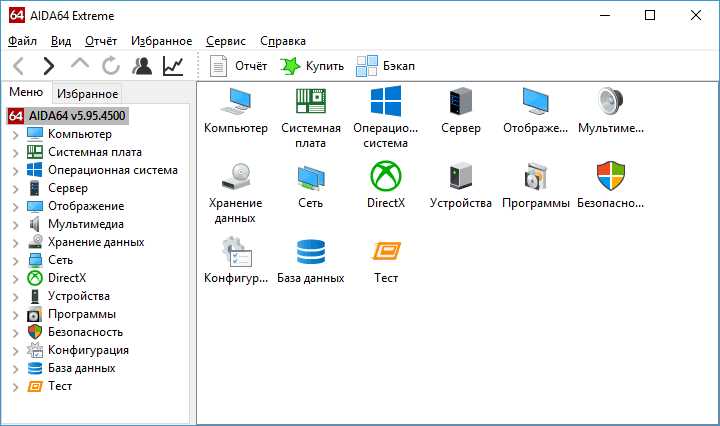720x426 pixels.
Task: Expand the Операционная система tree chevron
Action: (15, 170)
